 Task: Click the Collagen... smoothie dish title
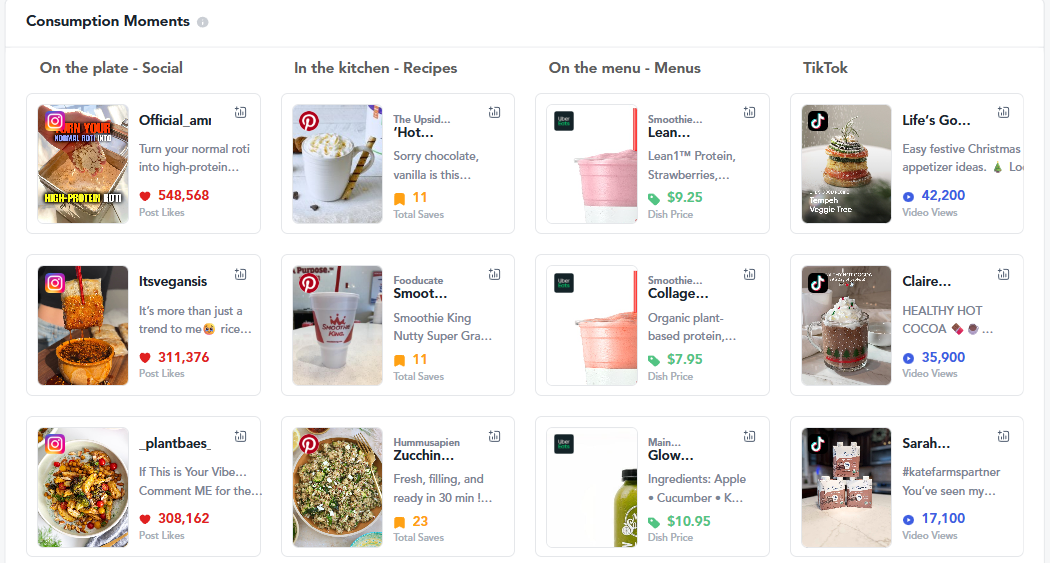(677, 294)
